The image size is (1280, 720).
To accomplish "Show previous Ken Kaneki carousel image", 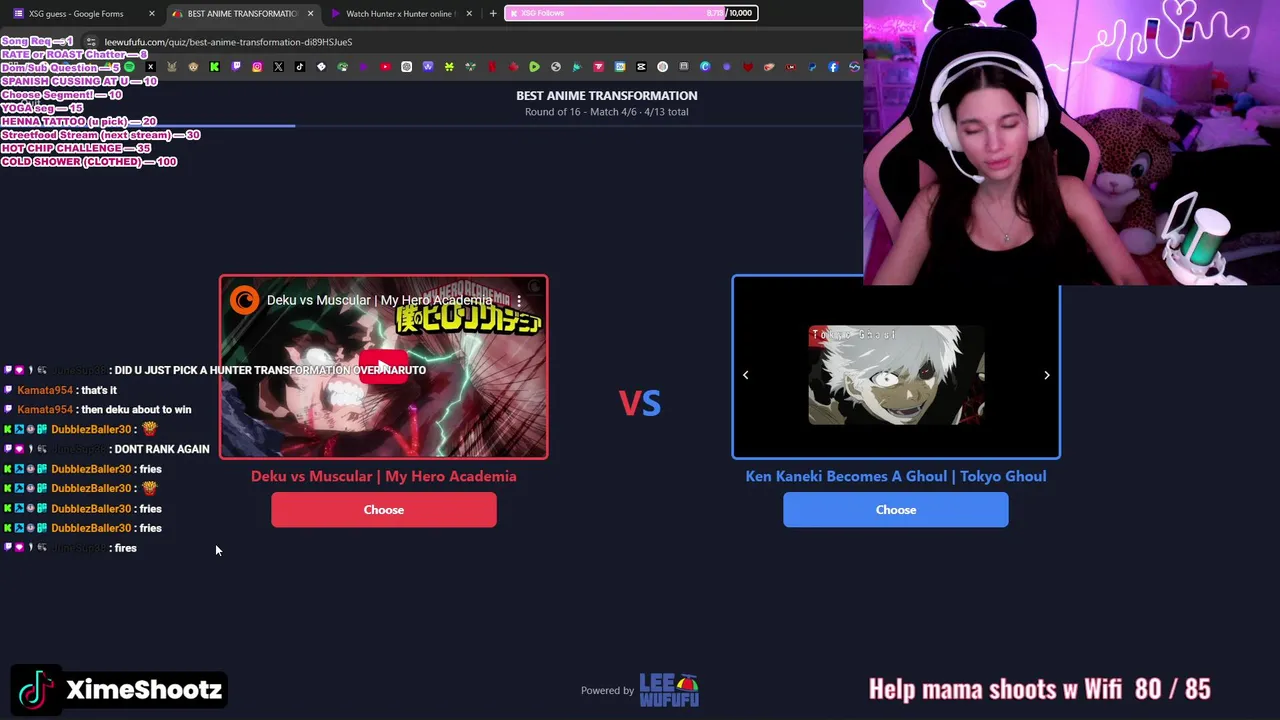I will [745, 375].
